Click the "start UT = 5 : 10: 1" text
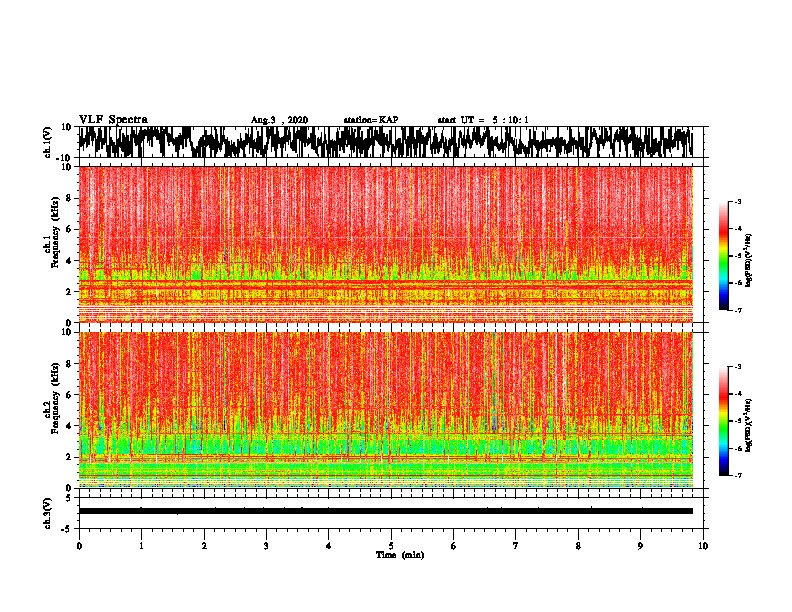This screenshot has width=792, height=612. click(x=483, y=120)
